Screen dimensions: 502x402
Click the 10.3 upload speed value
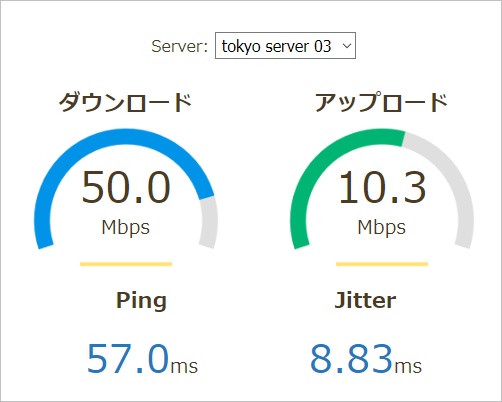[x=382, y=187]
